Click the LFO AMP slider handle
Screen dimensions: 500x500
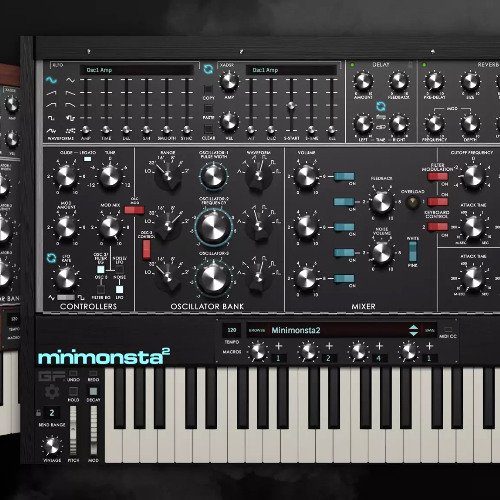coord(86,129)
